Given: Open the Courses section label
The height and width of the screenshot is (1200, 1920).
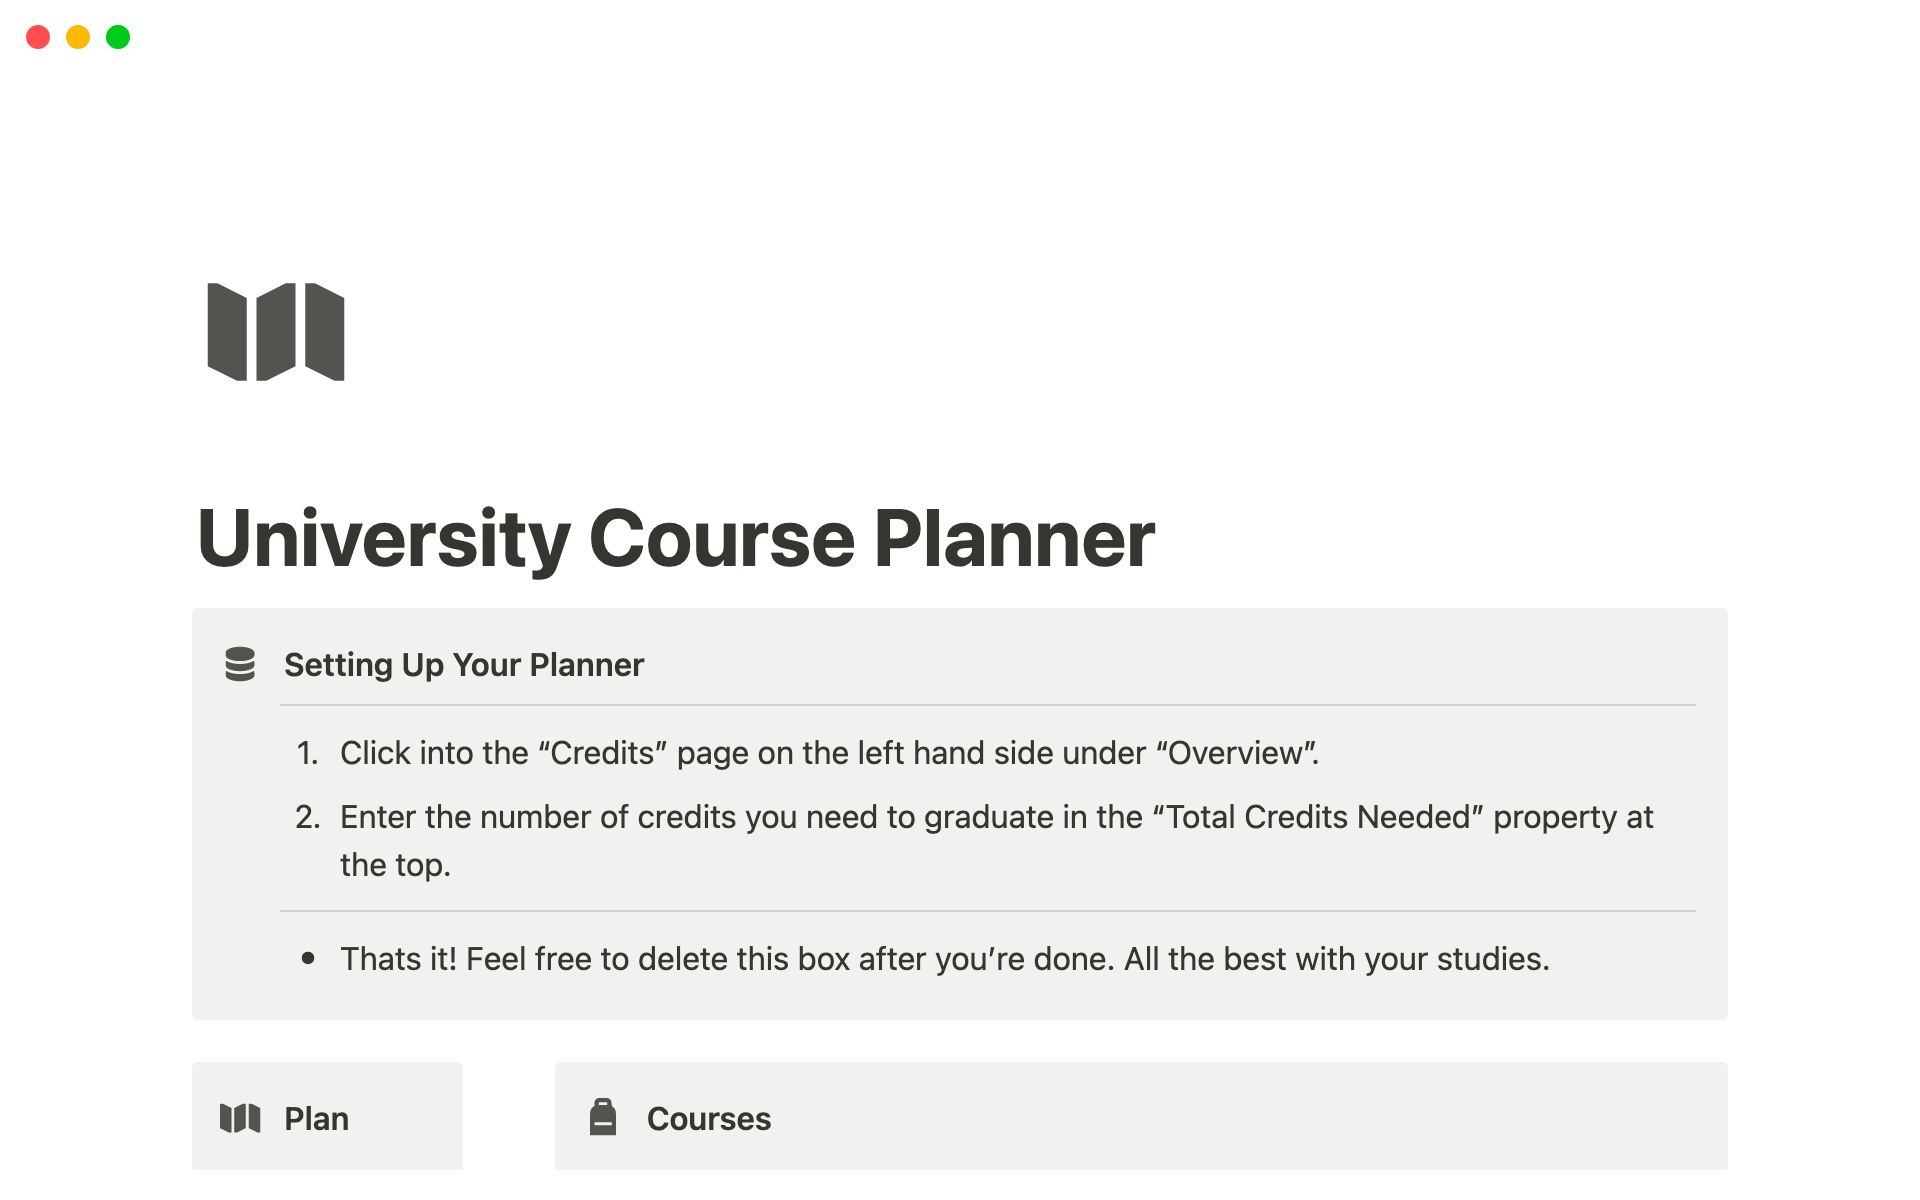Looking at the screenshot, I should coord(709,1119).
